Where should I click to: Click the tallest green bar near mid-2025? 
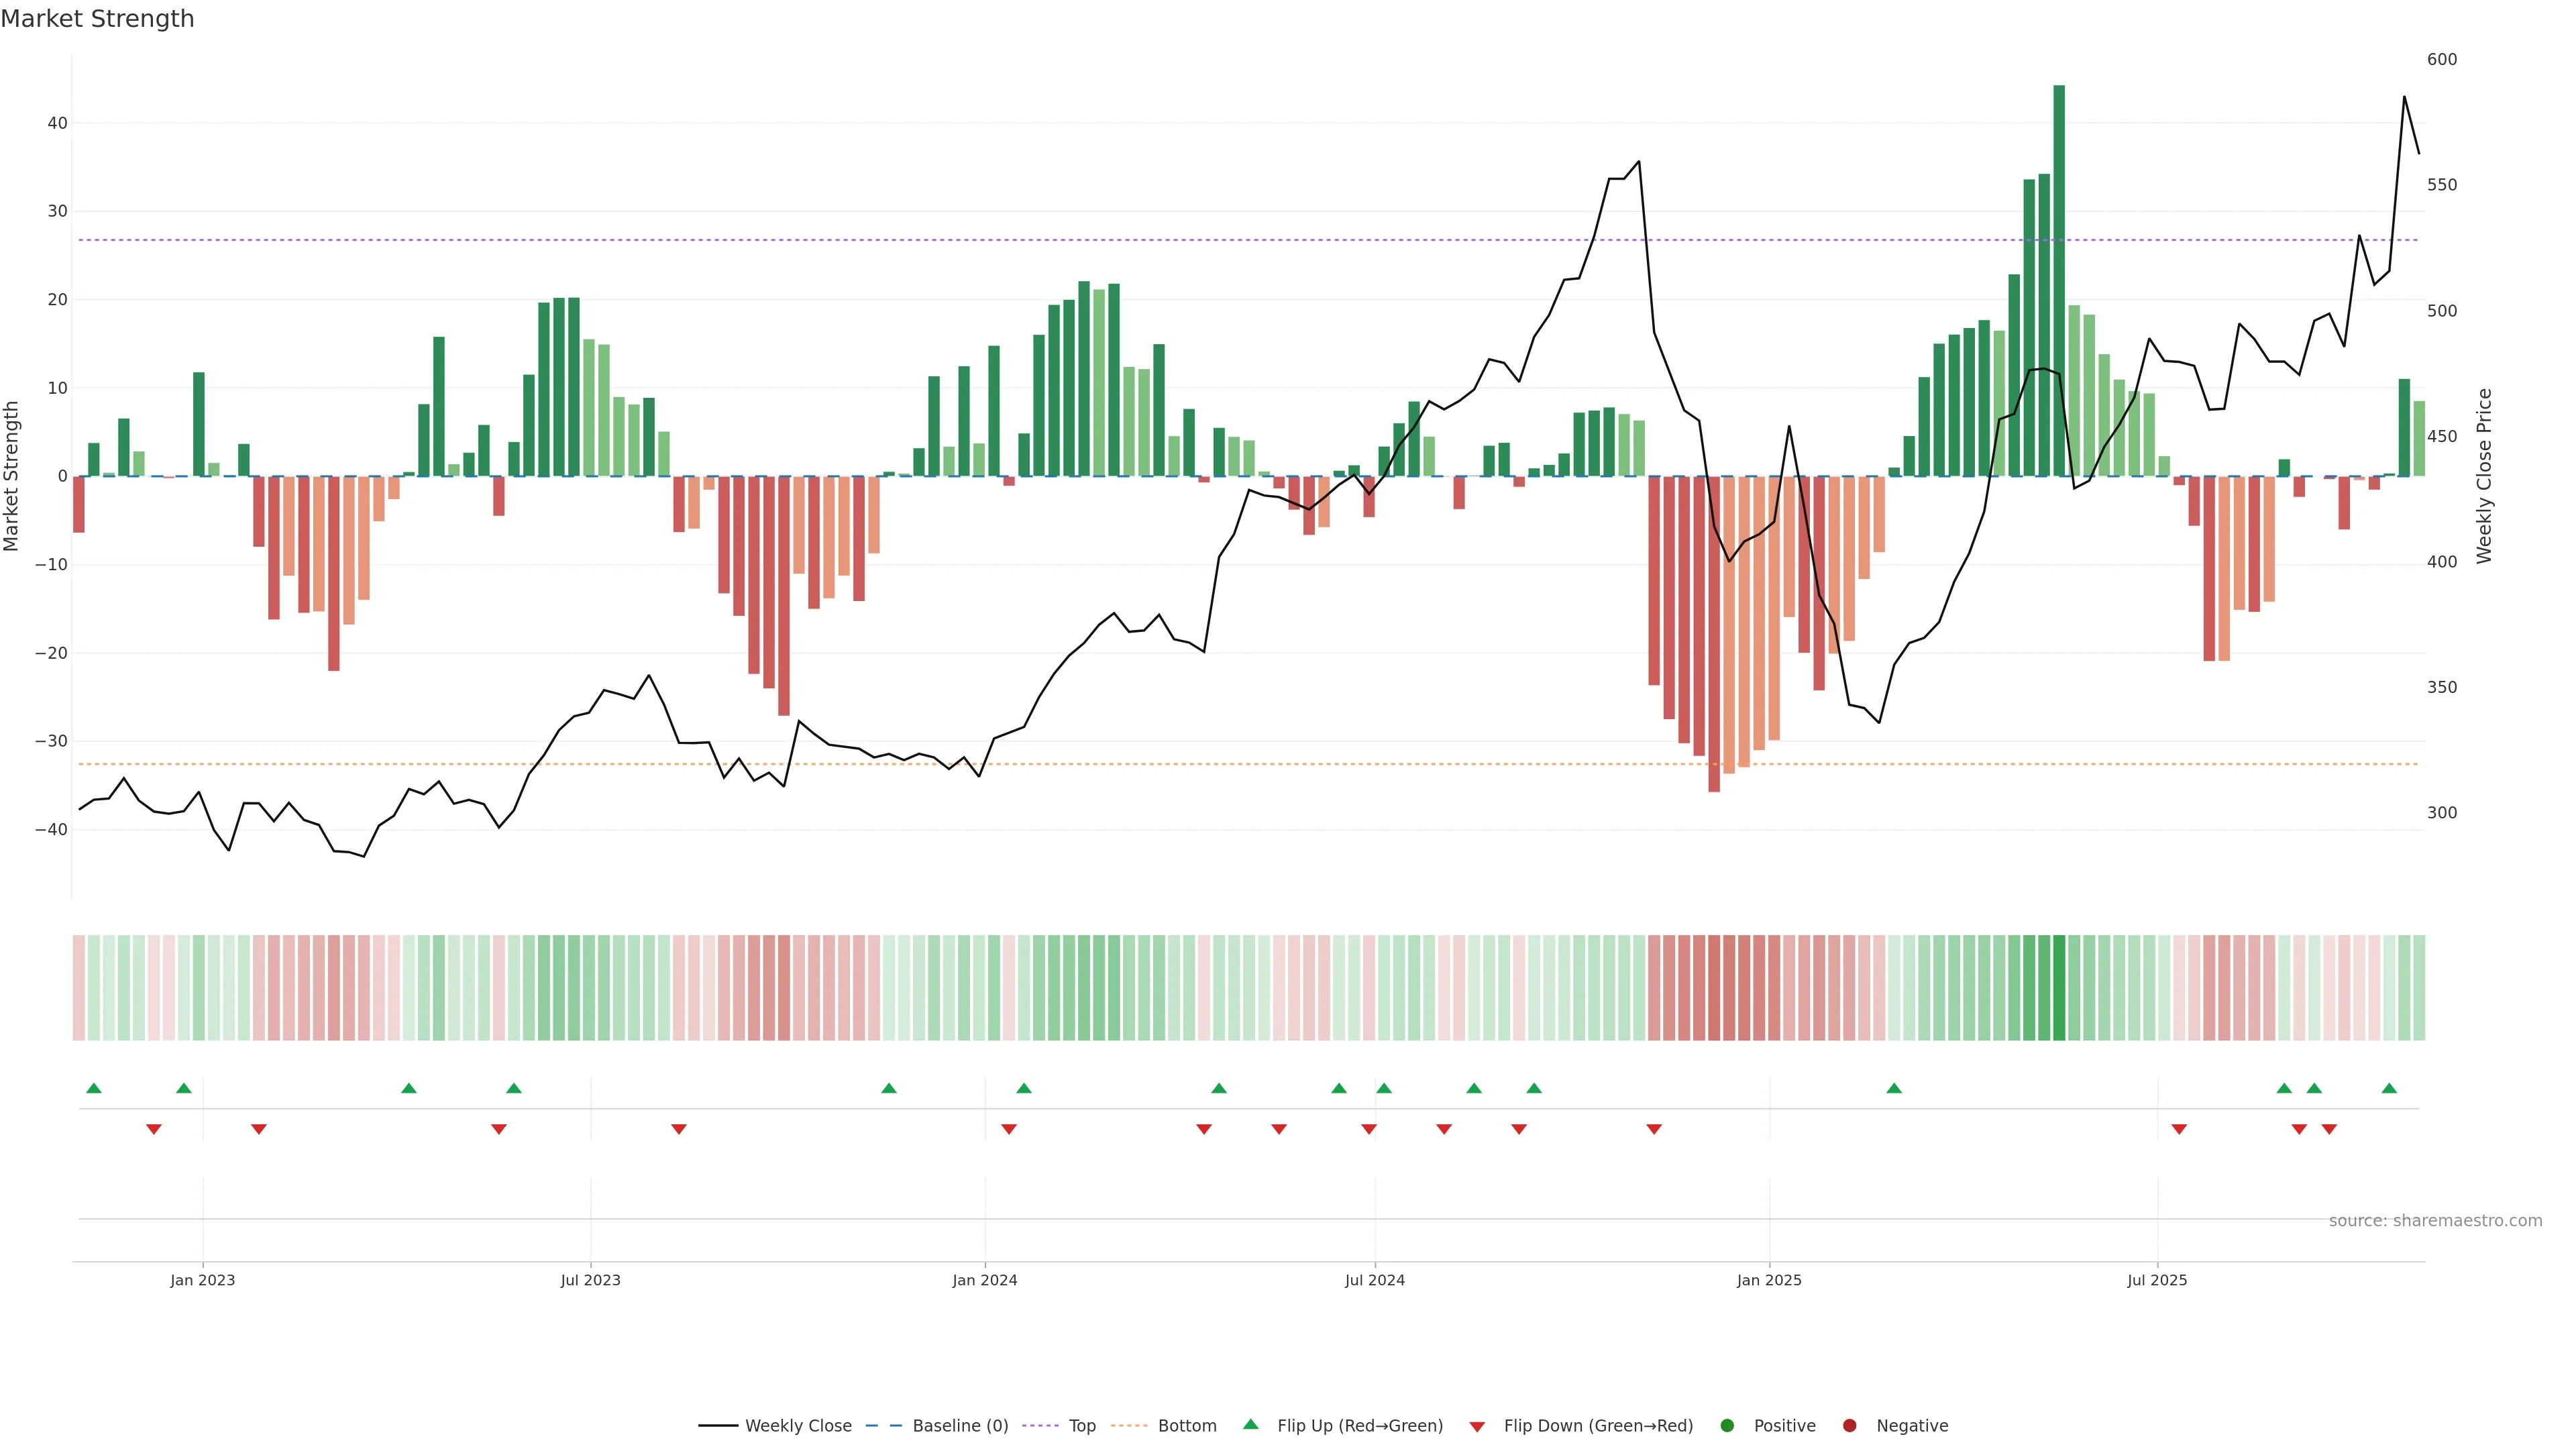2059,280
